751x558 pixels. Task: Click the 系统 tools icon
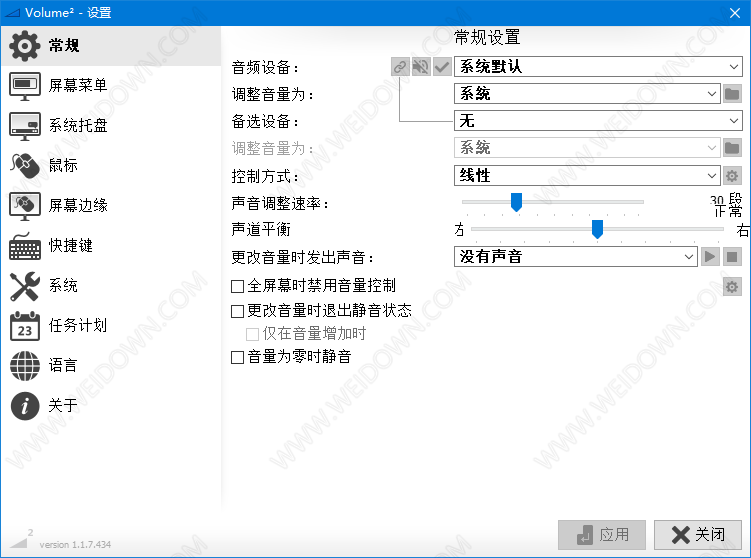25,286
